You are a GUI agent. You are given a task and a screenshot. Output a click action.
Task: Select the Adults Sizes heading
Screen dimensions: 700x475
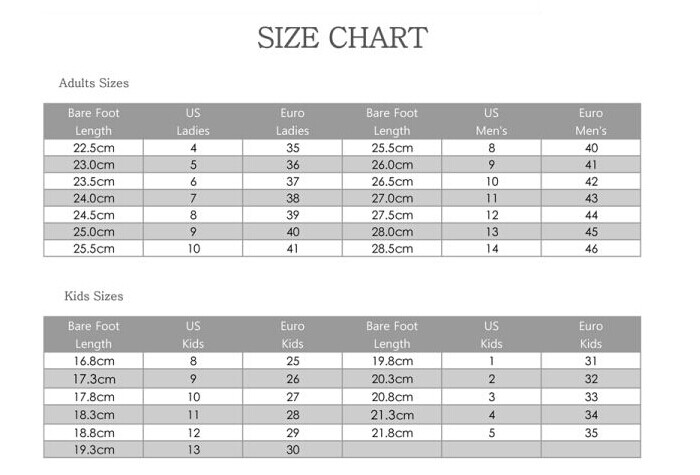pos(94,83)
